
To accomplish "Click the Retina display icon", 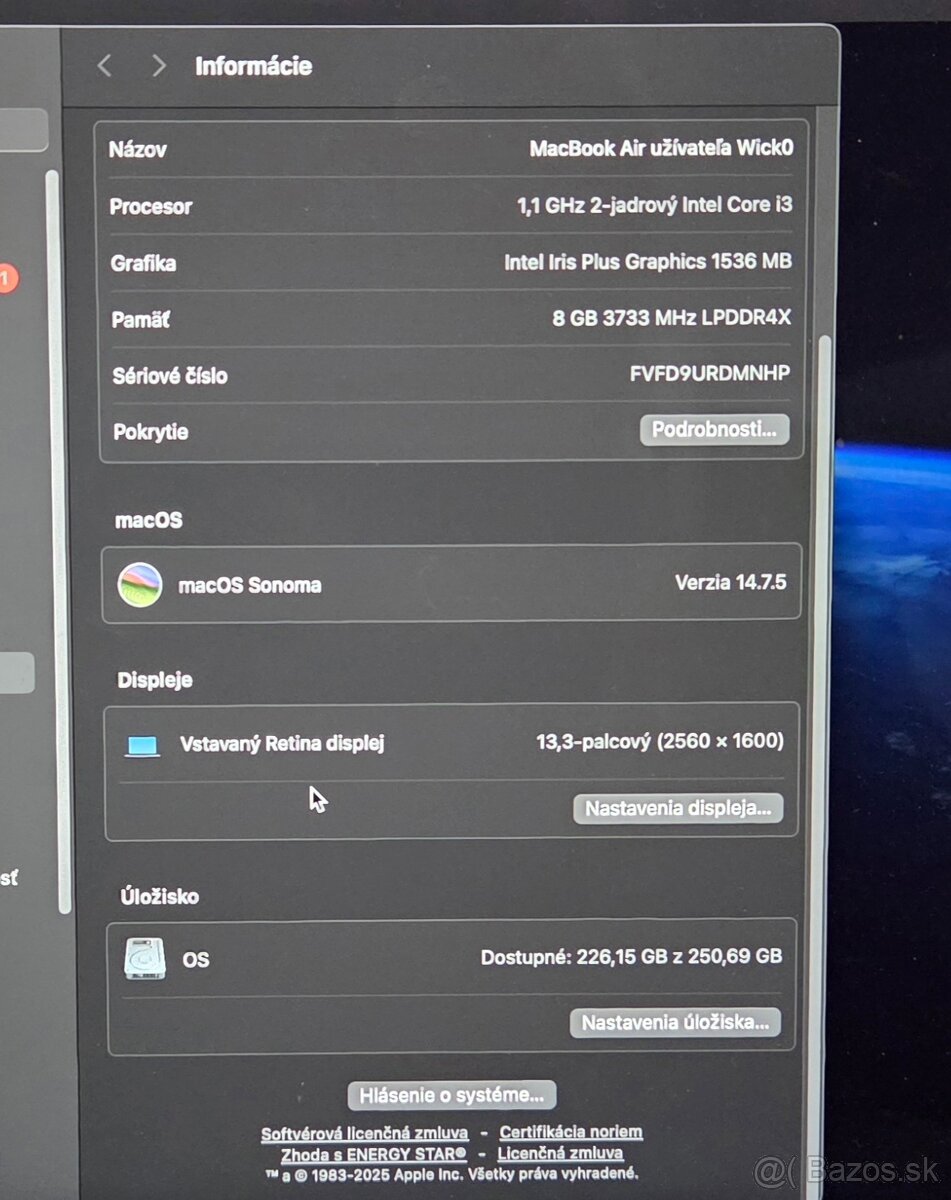I will pos(142,744).
